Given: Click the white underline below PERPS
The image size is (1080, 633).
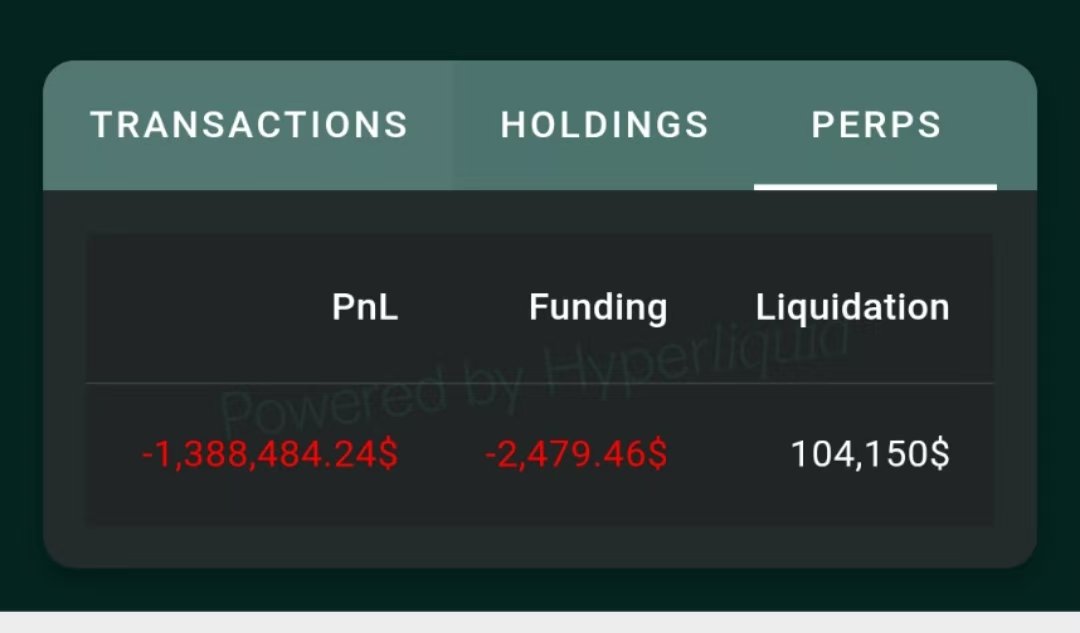Looking at the screenshot, I should (875, 187).
